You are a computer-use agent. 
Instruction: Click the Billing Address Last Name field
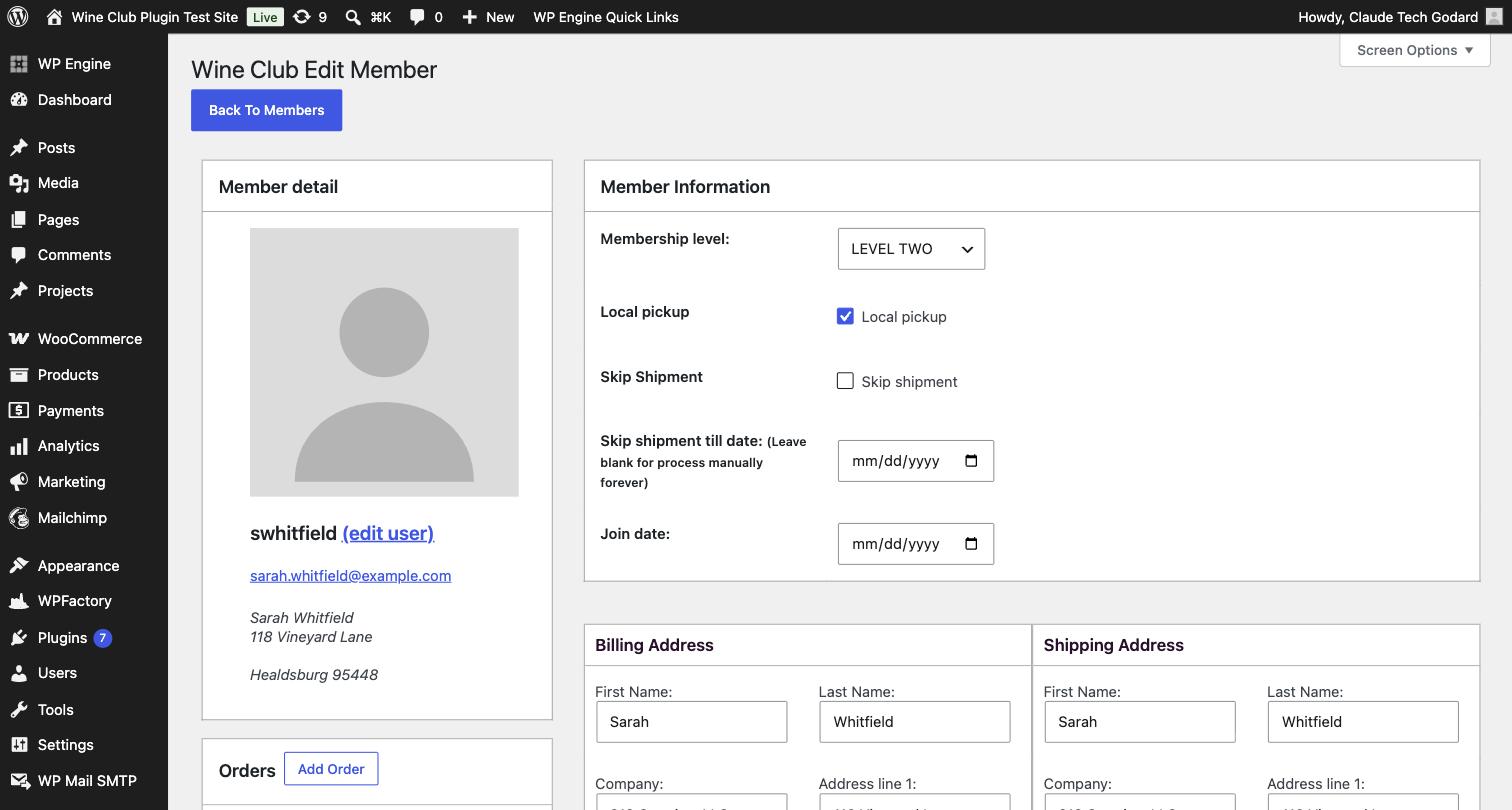click(x=914, y=722)
